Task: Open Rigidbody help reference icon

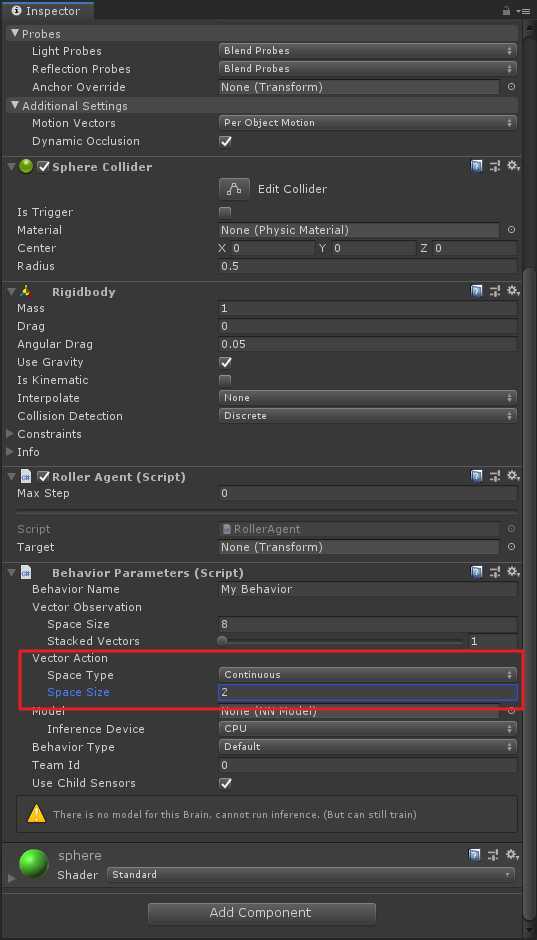Action: [x=476, y=291]
